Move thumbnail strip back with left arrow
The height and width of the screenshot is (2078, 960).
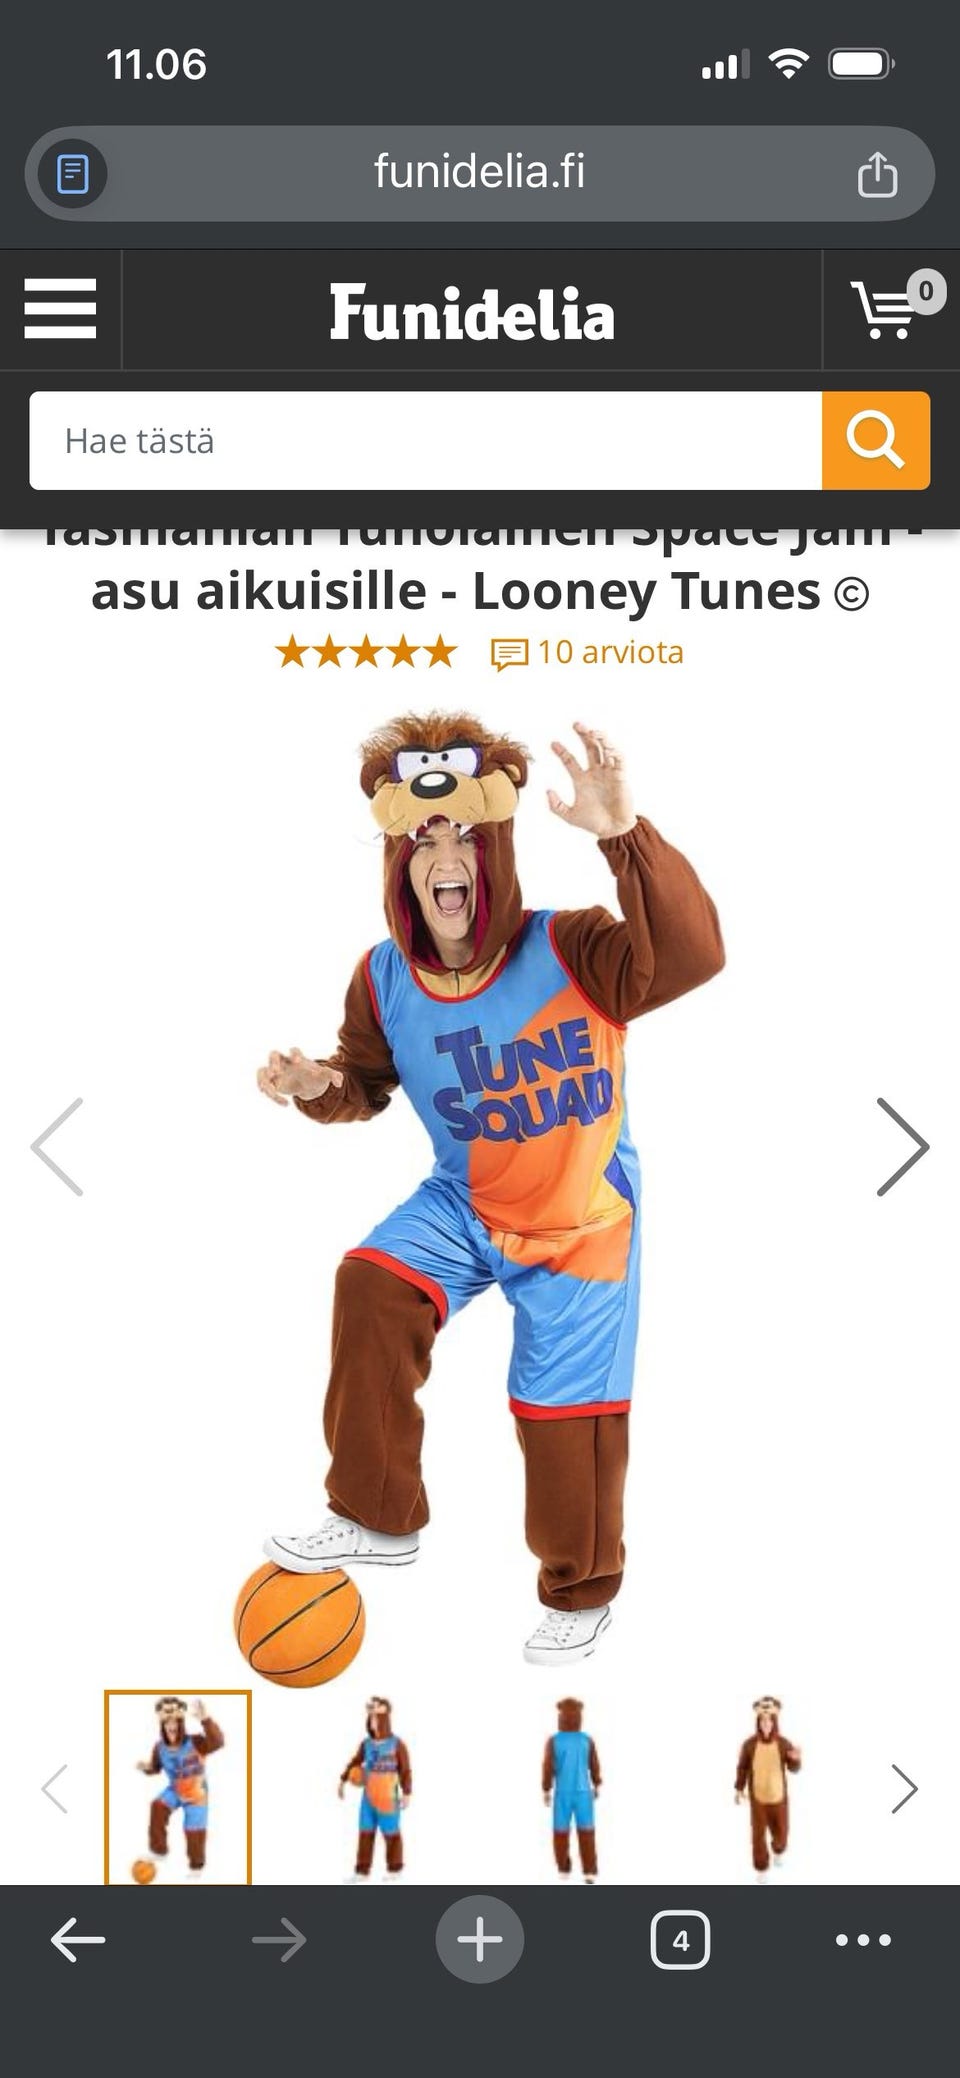click(55, 1789)
